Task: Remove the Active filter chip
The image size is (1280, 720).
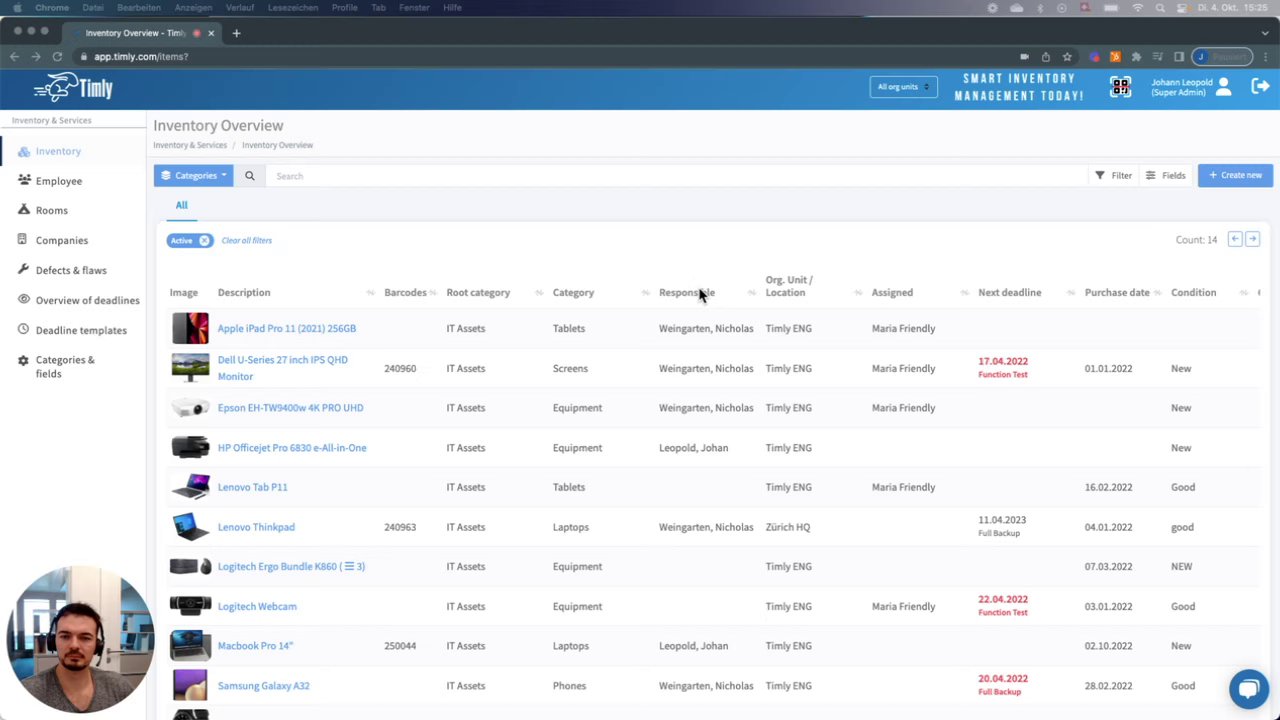Action: pos(204,240)
